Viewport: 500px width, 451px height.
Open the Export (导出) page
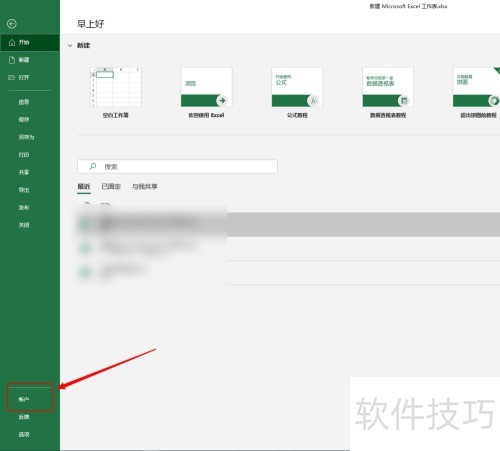click(24, 190)
